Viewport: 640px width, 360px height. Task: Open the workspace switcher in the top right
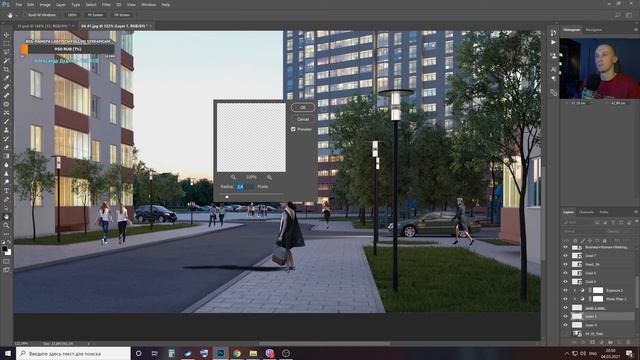(x=629, y=15)
